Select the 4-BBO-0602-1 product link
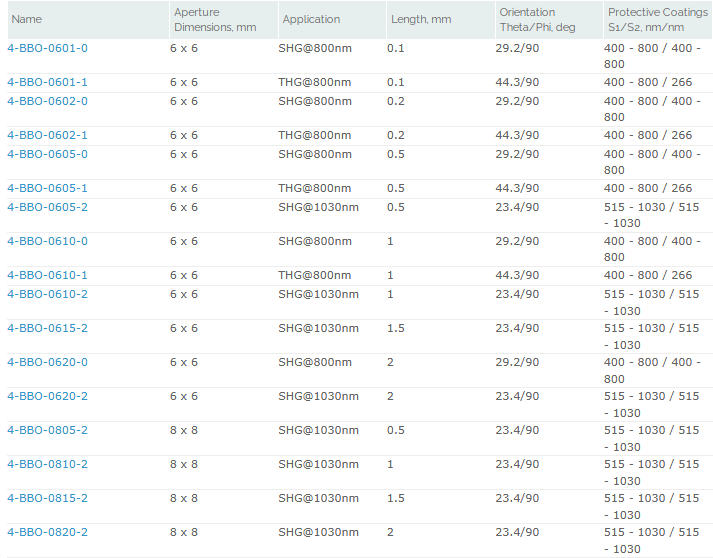The height and width of the screenshot is (558, 713). click(x=47, y=135)
